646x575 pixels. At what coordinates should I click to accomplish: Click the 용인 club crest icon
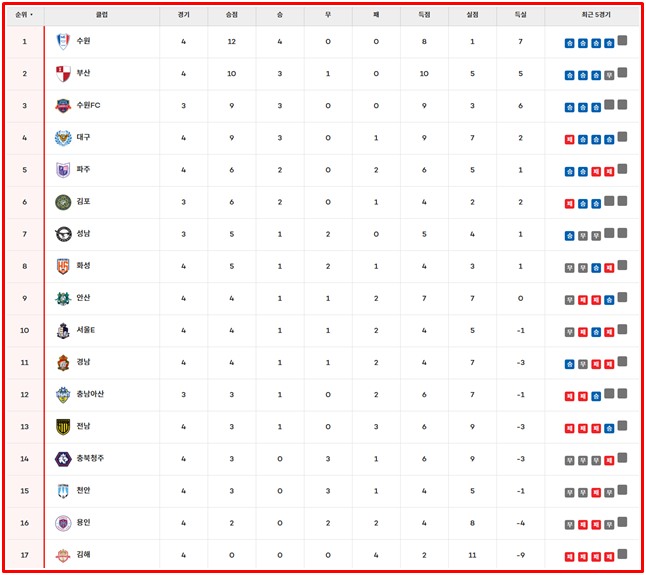(x=63, y=522)
